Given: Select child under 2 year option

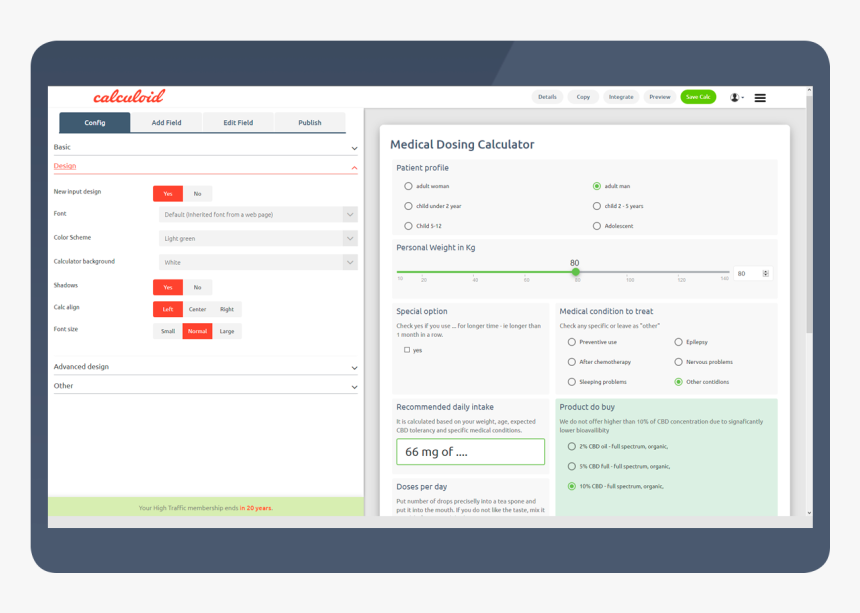Looking at the screenshot, I should point(408,206).
